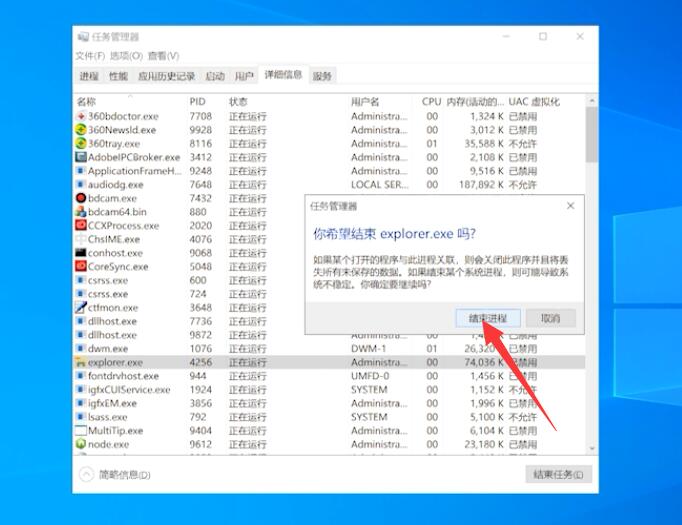Click the PID 792 cell of lsass.exe
682x525 pixels.
[x=198, y=417]
